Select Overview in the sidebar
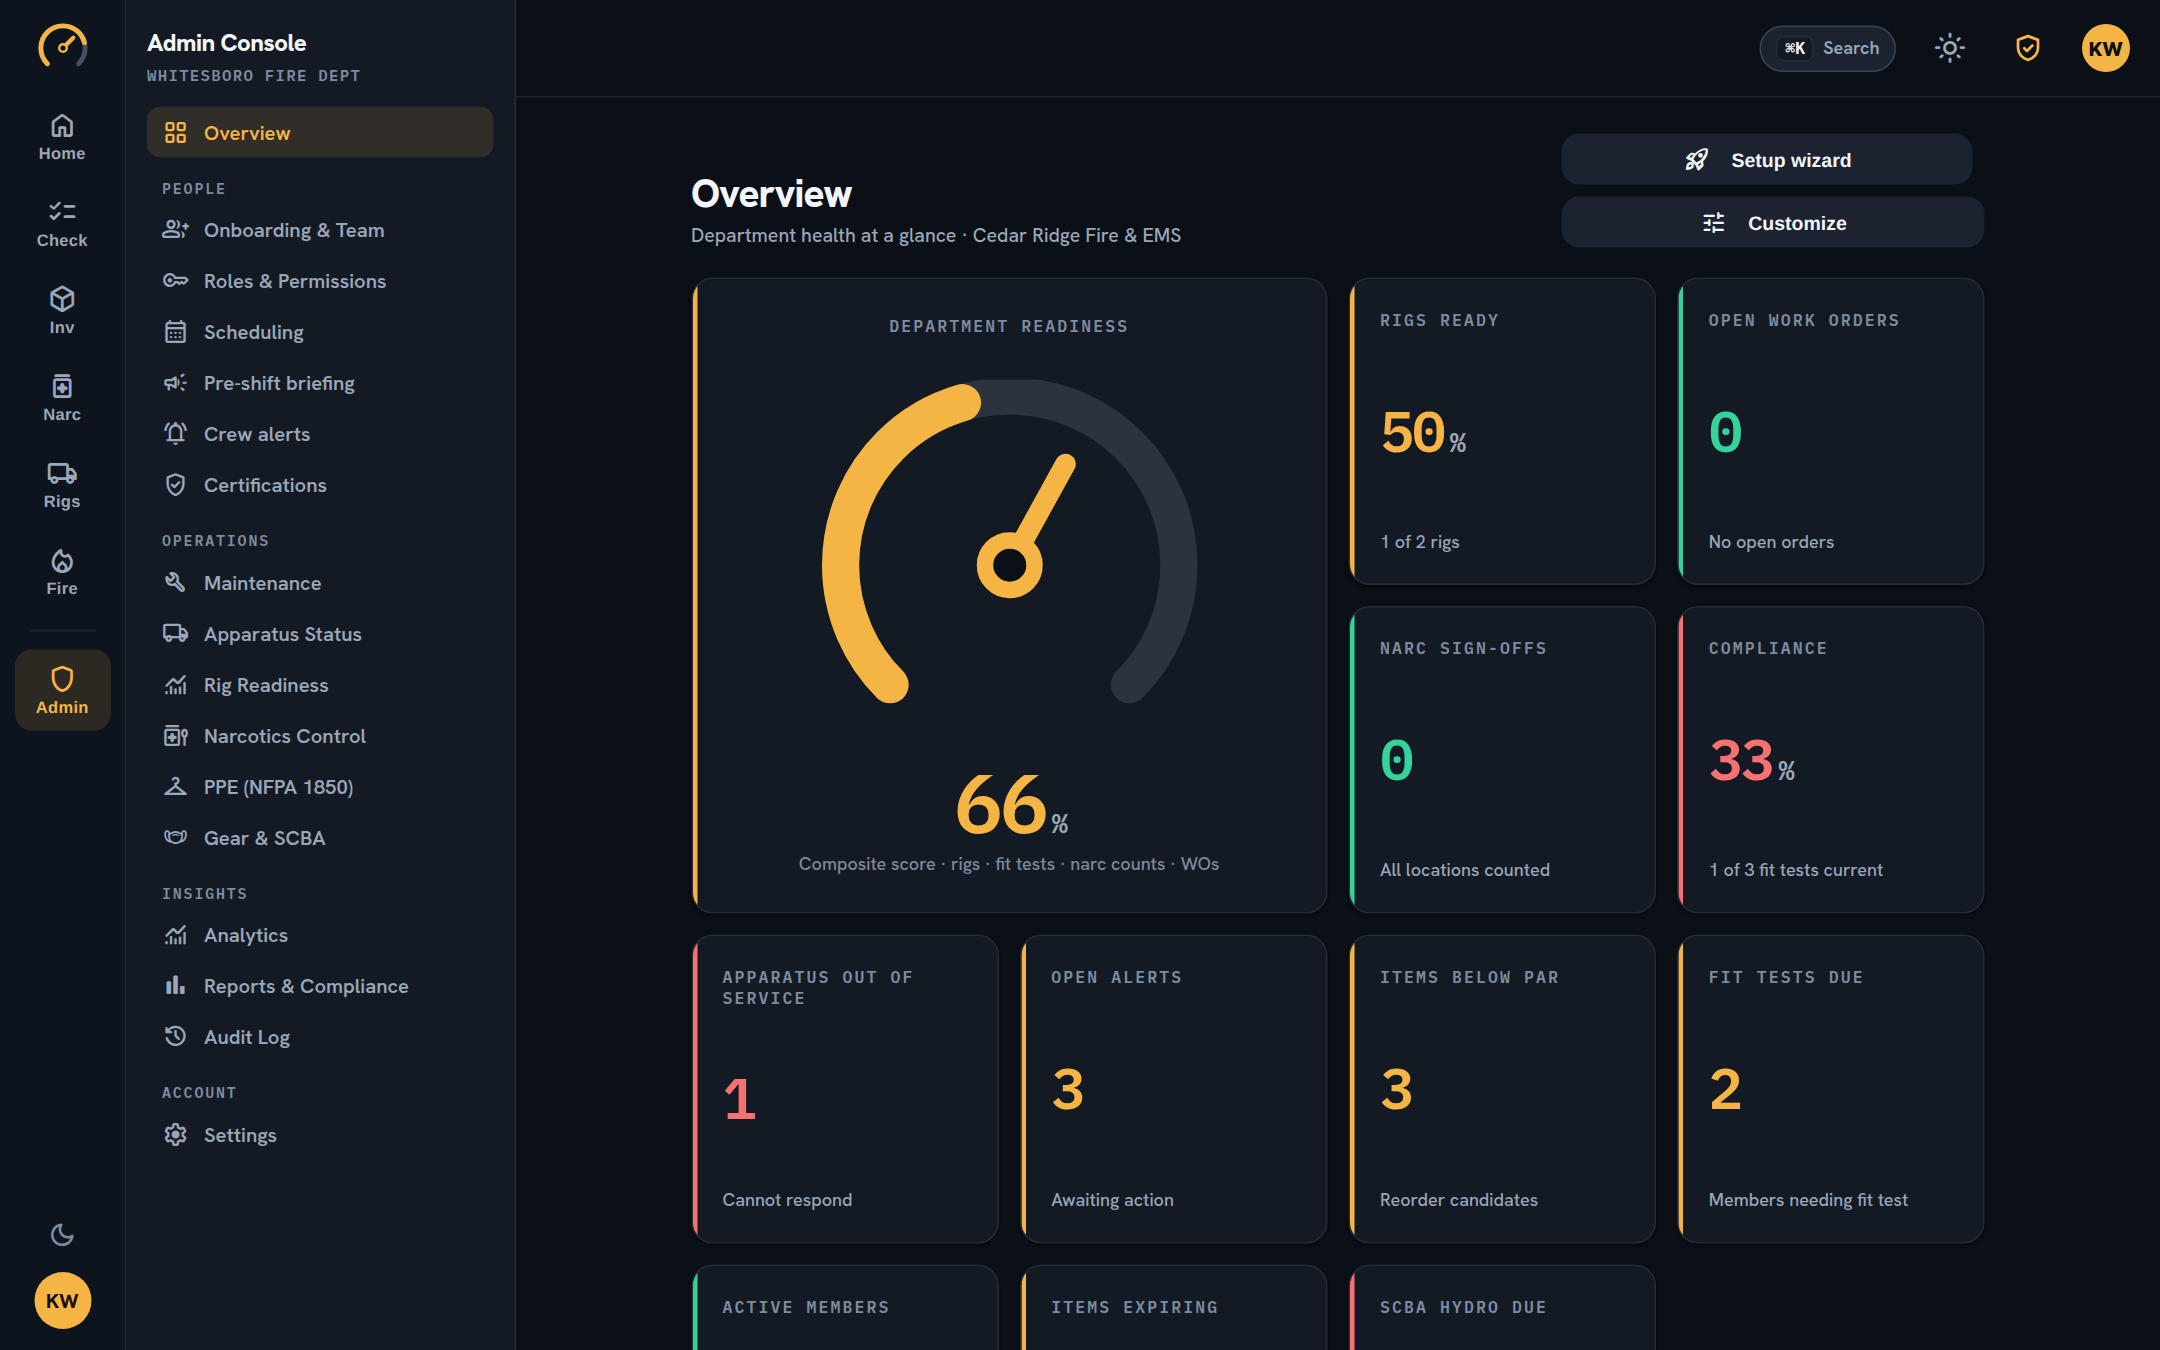 320,133
